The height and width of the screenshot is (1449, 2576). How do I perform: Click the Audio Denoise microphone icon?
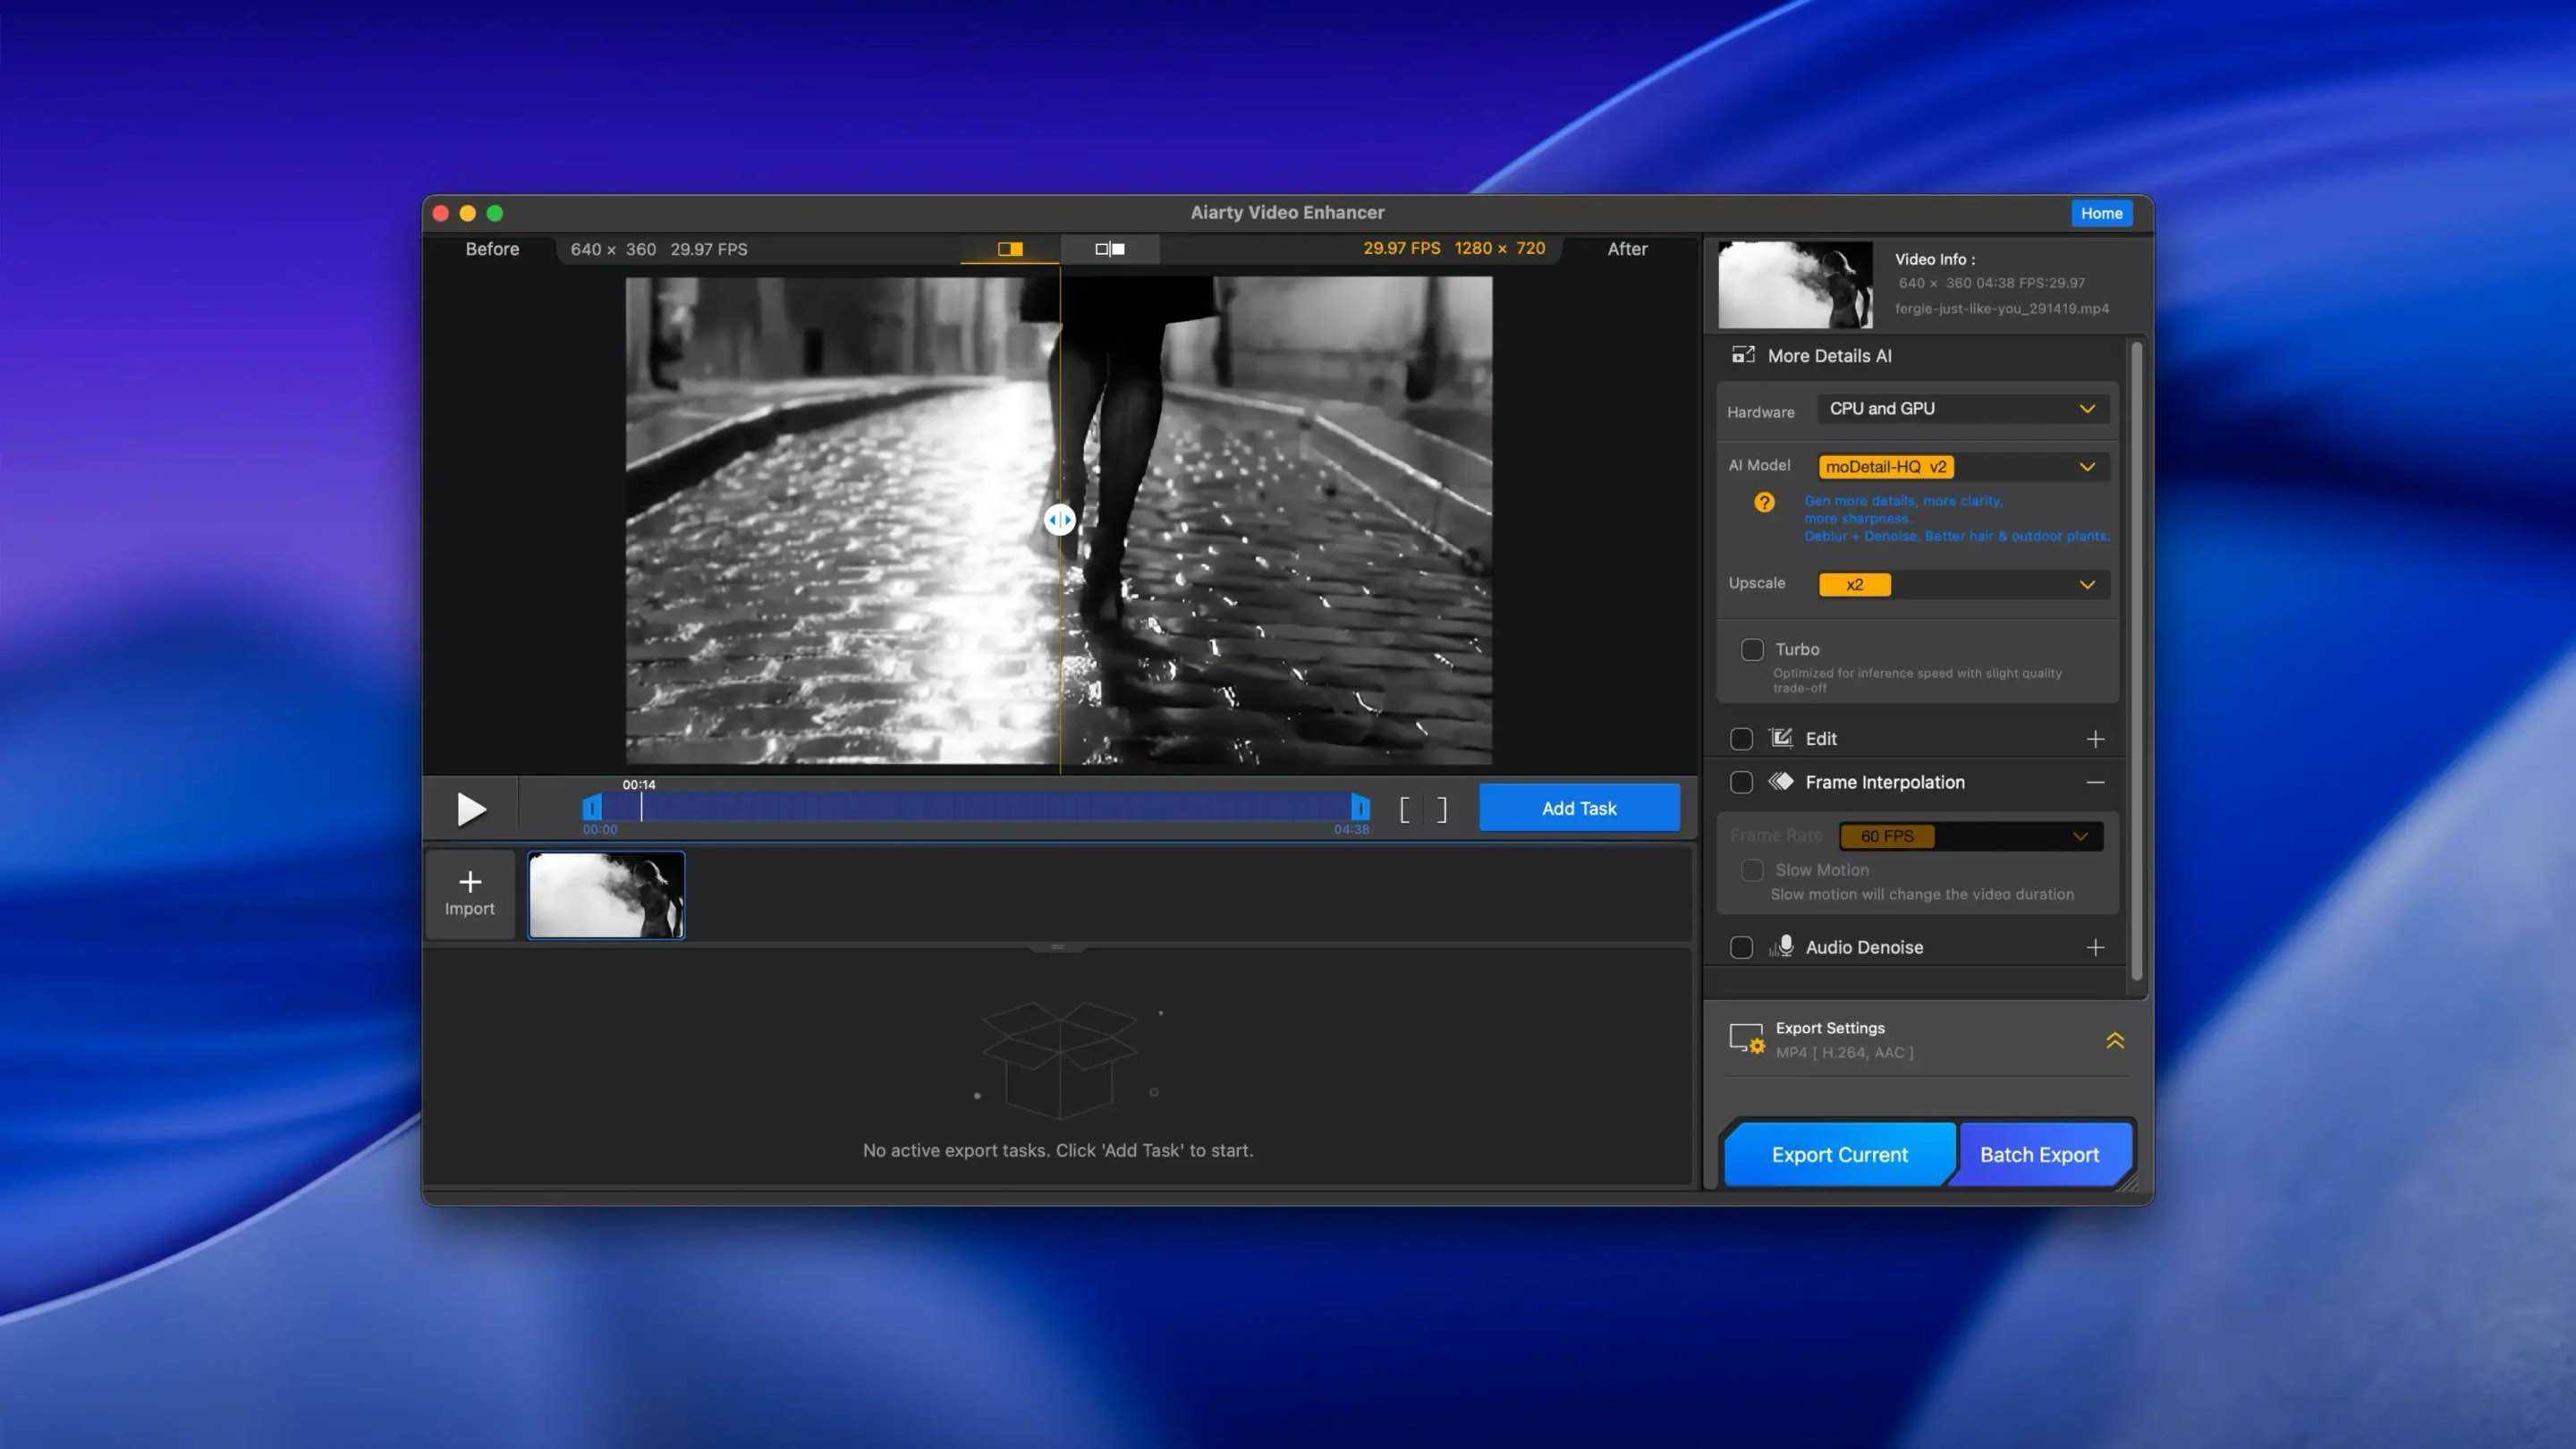(1785, 947)
